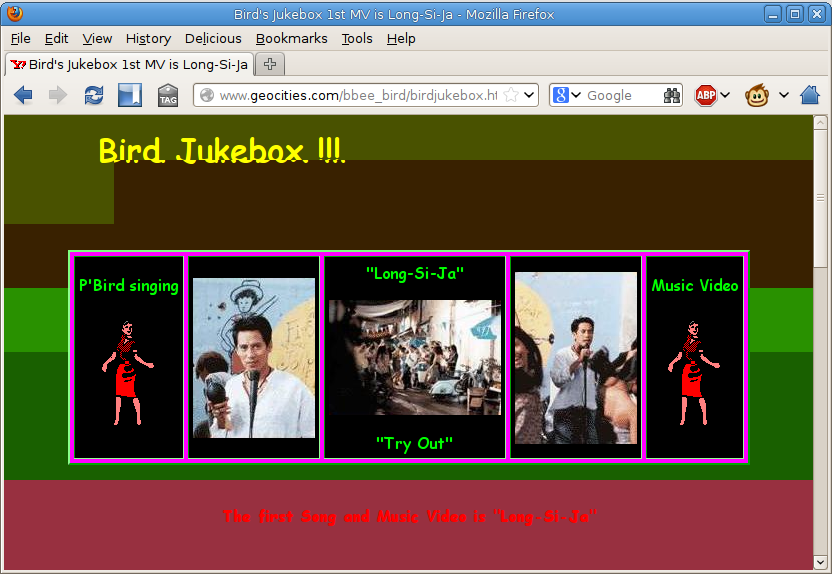This screenshot has width=832, height=575.
Task: Click the vertical scrollbar thumb
Action: pyautogui.click(x=820, y=198)
